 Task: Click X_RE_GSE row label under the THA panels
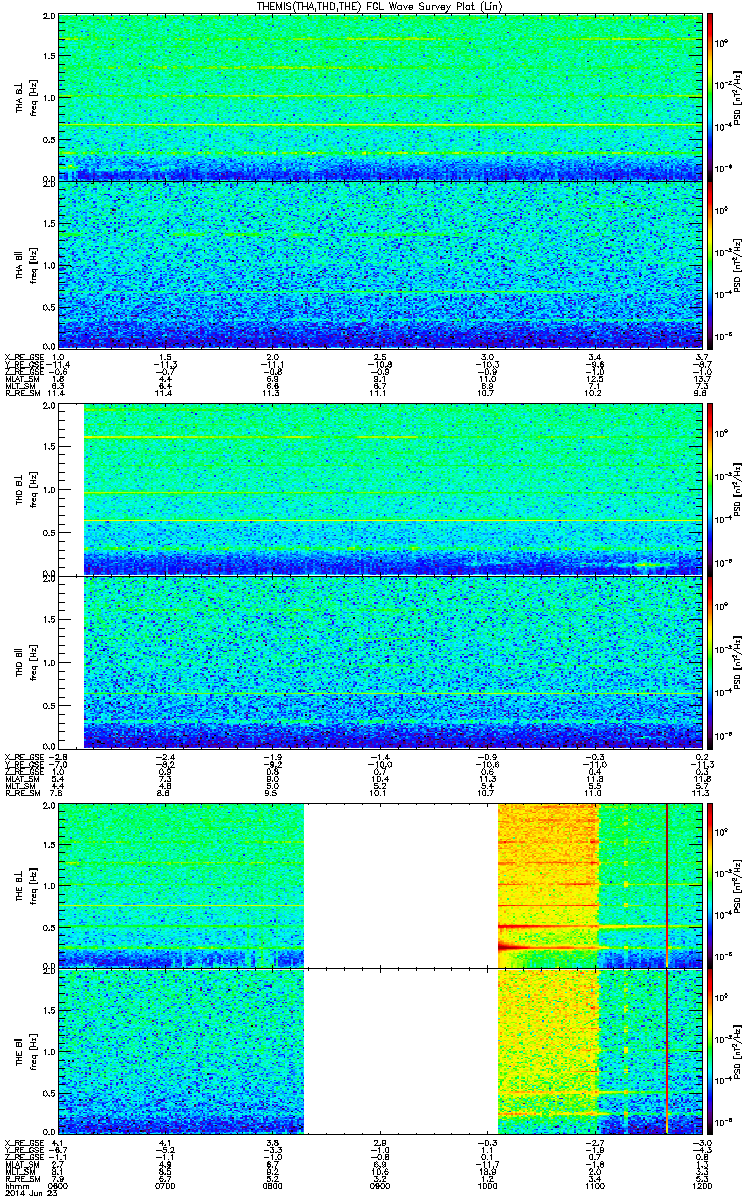click(x=25, y=356)
